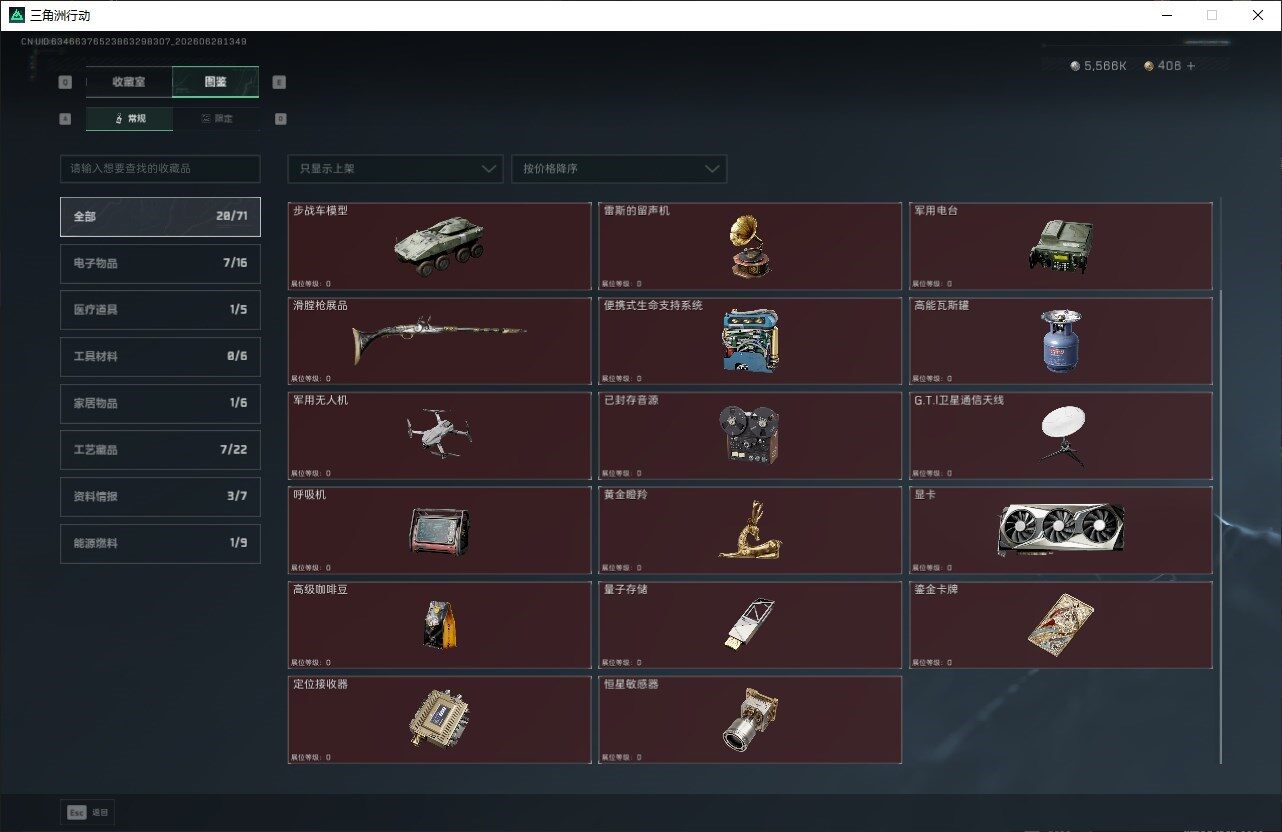The height and width of the screenshot is (832, 1282).
Task: Filter by 能源燃料 category
Action: [x=160, y=543]
